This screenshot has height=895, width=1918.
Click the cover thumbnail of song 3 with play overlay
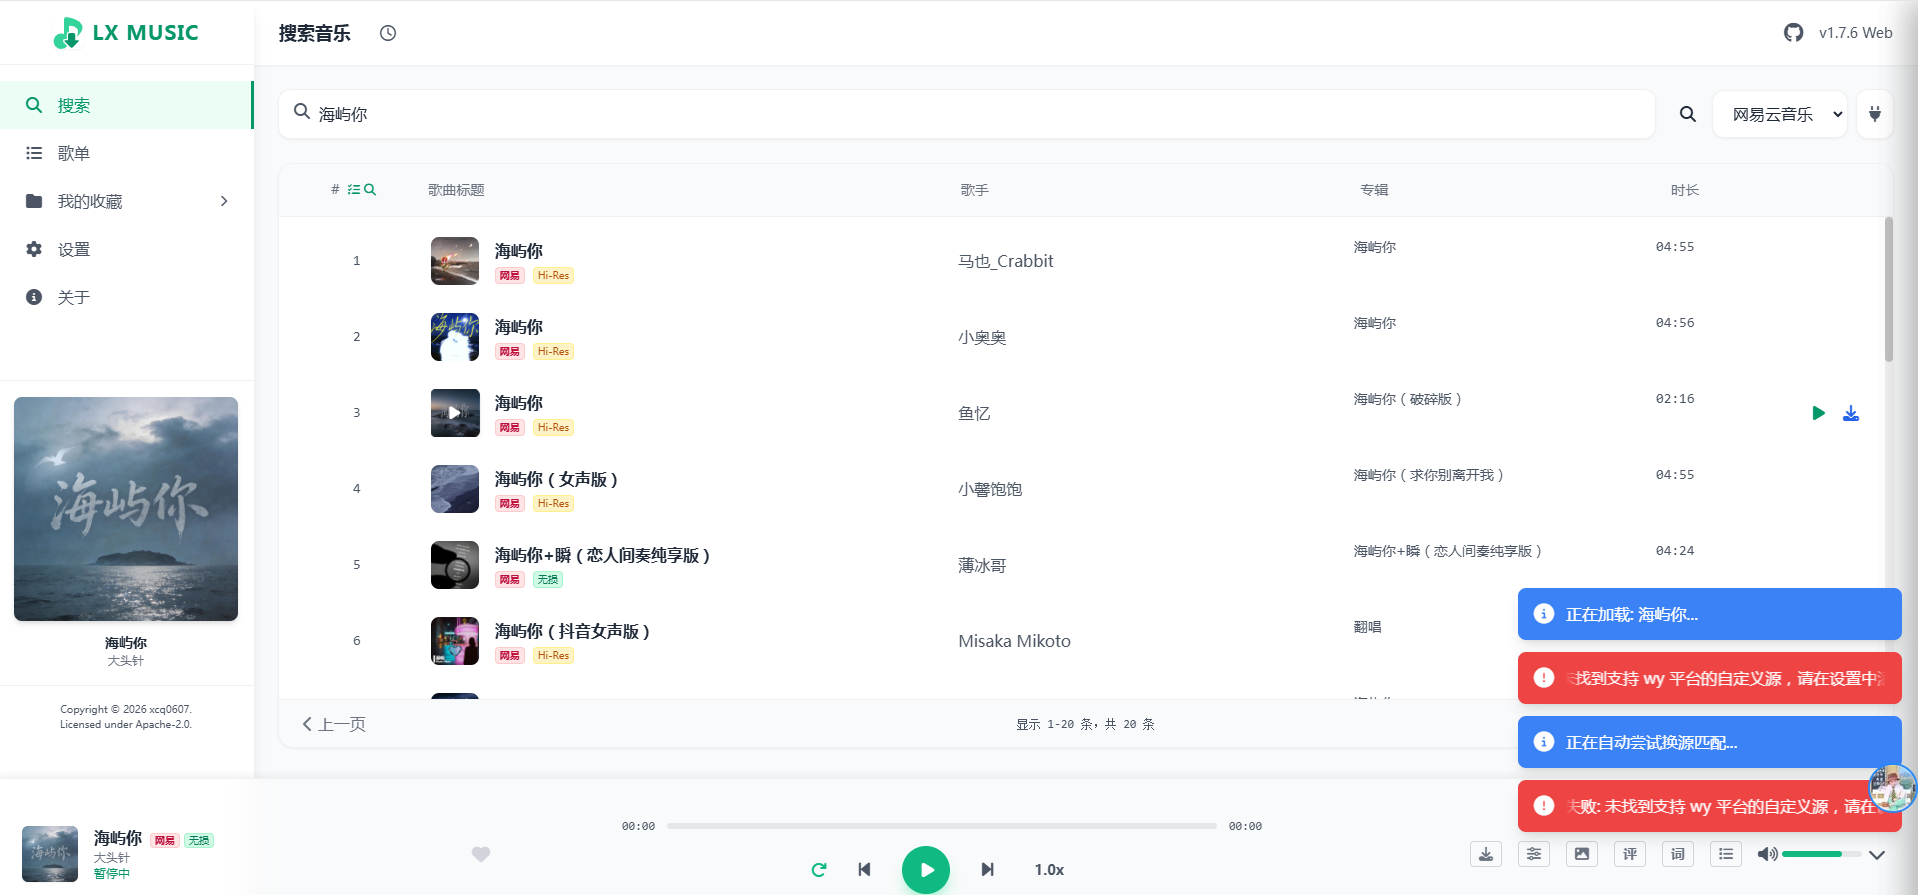[455, 413]
